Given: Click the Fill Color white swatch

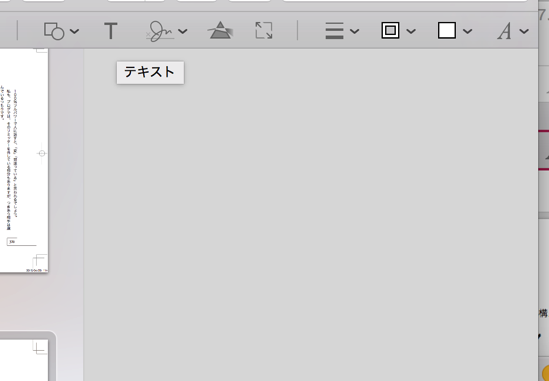Looking at the screenshot, I should point(447,30).
